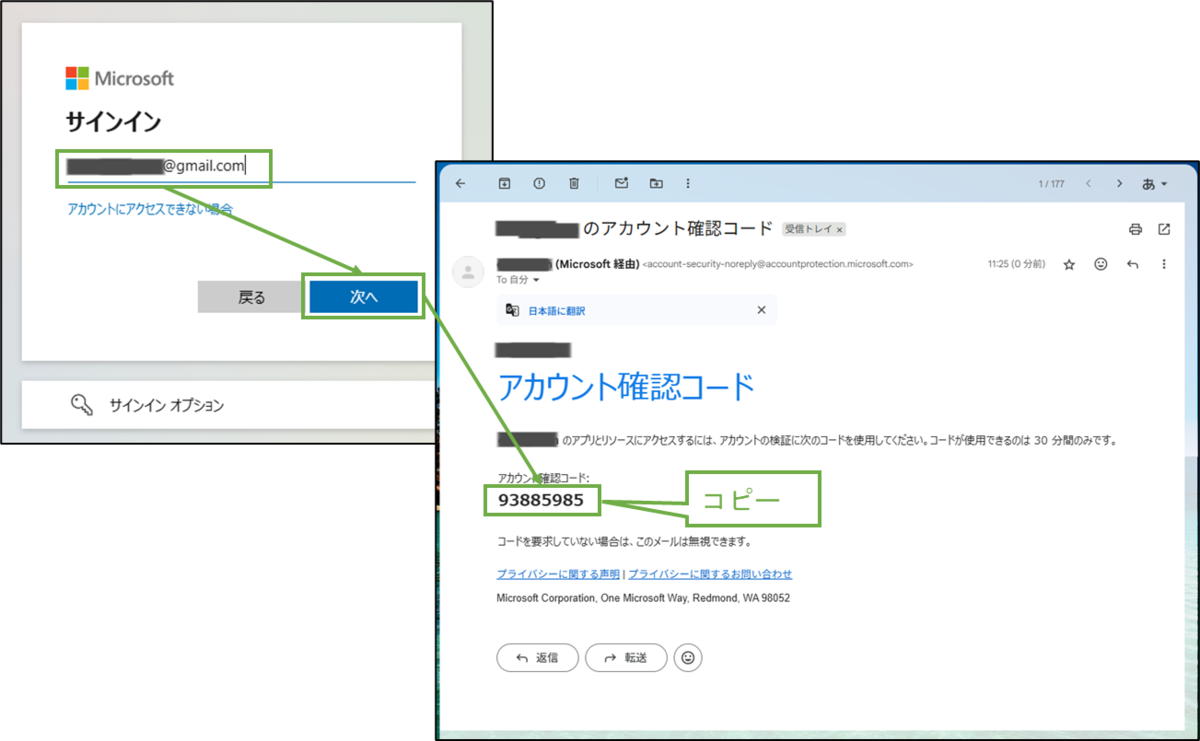The width and height of the screenshot is (1200, 741).
Task: Click the translate icon in translation bar
Action: [x=512, y=311]
